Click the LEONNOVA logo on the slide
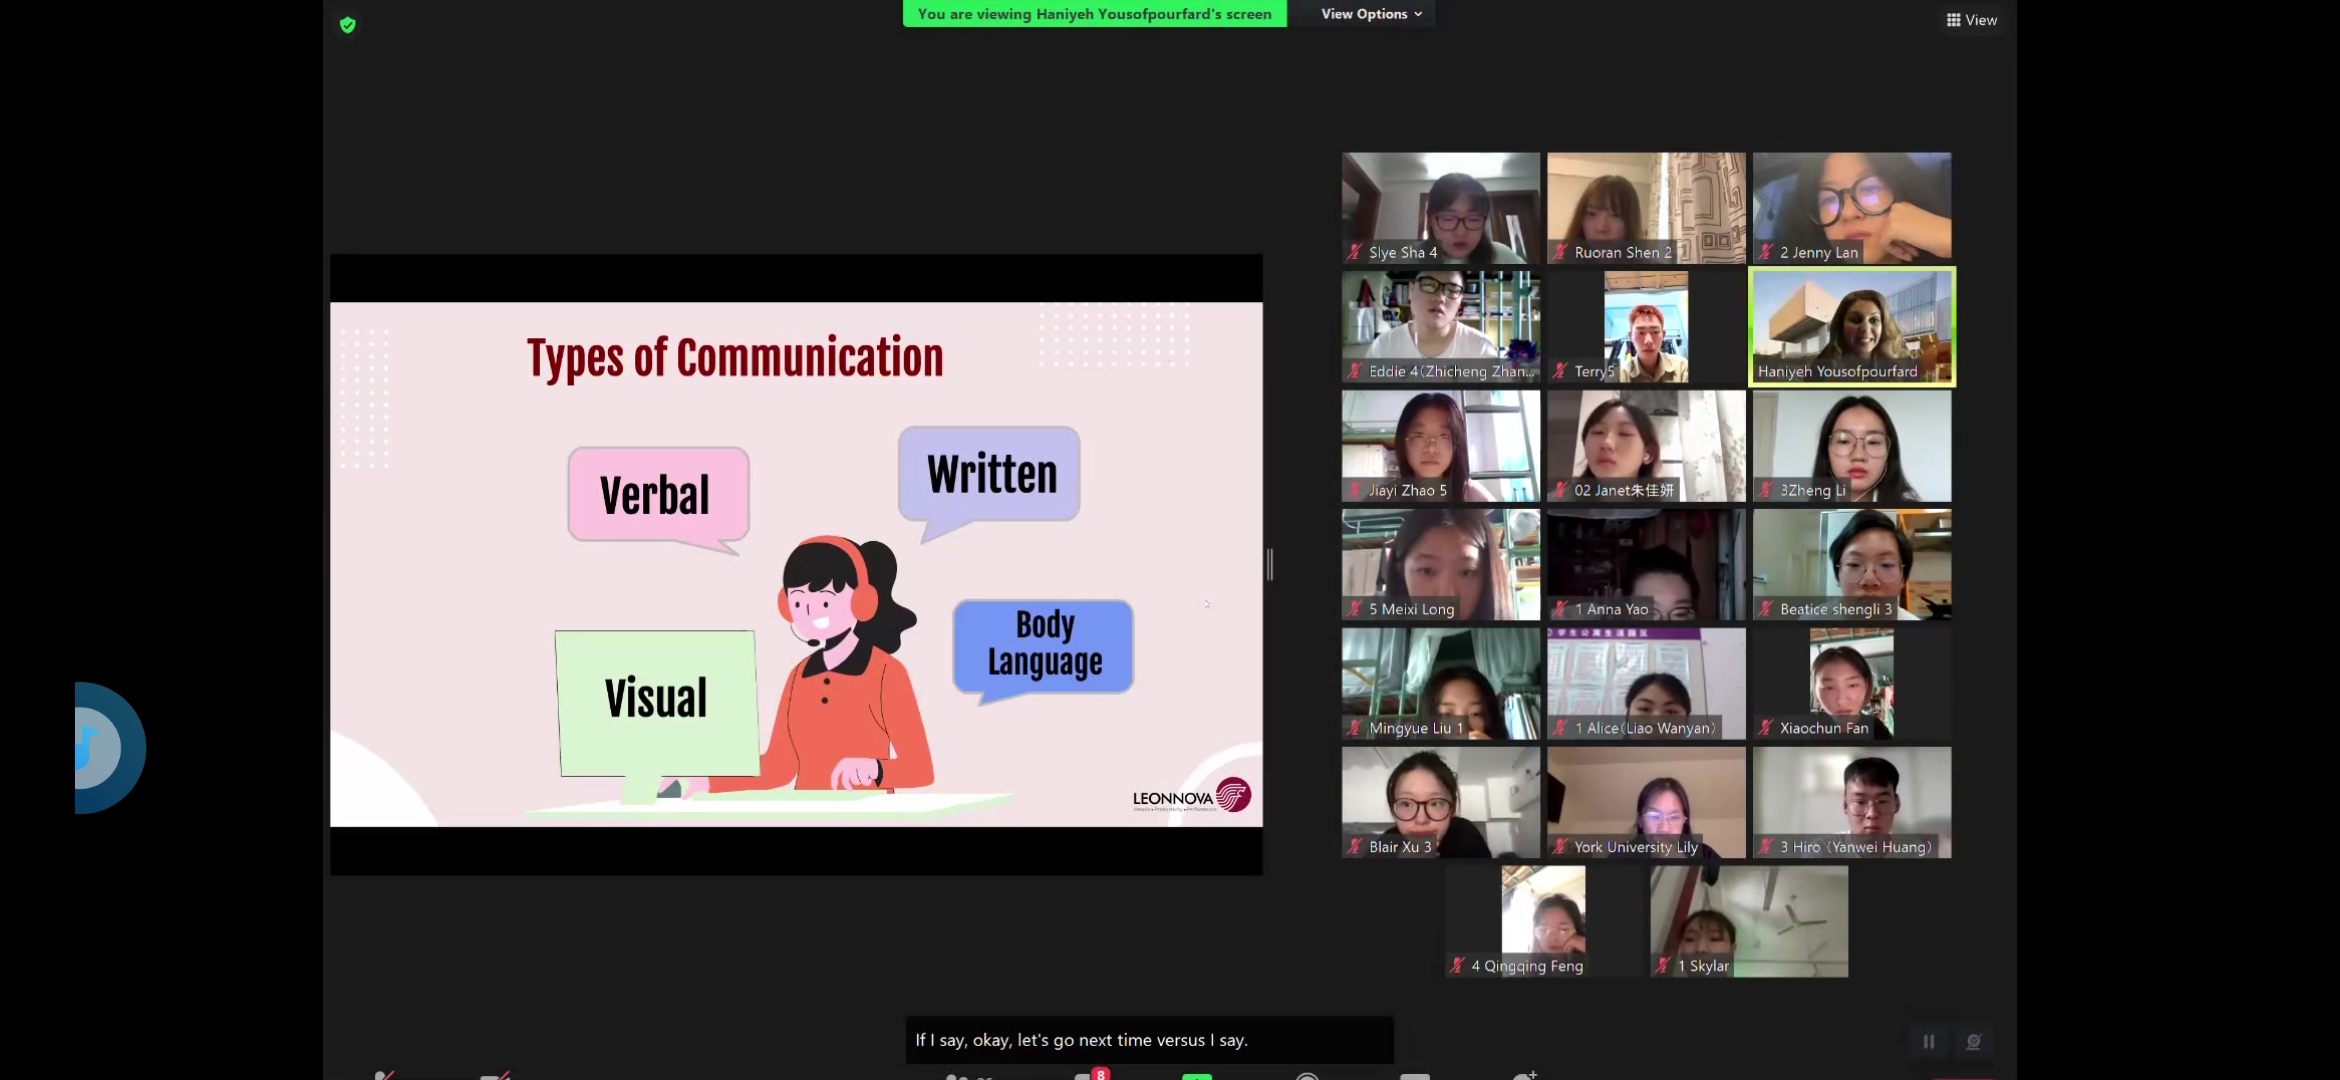This screenshot has height=1080, width=2340. 1191,796
